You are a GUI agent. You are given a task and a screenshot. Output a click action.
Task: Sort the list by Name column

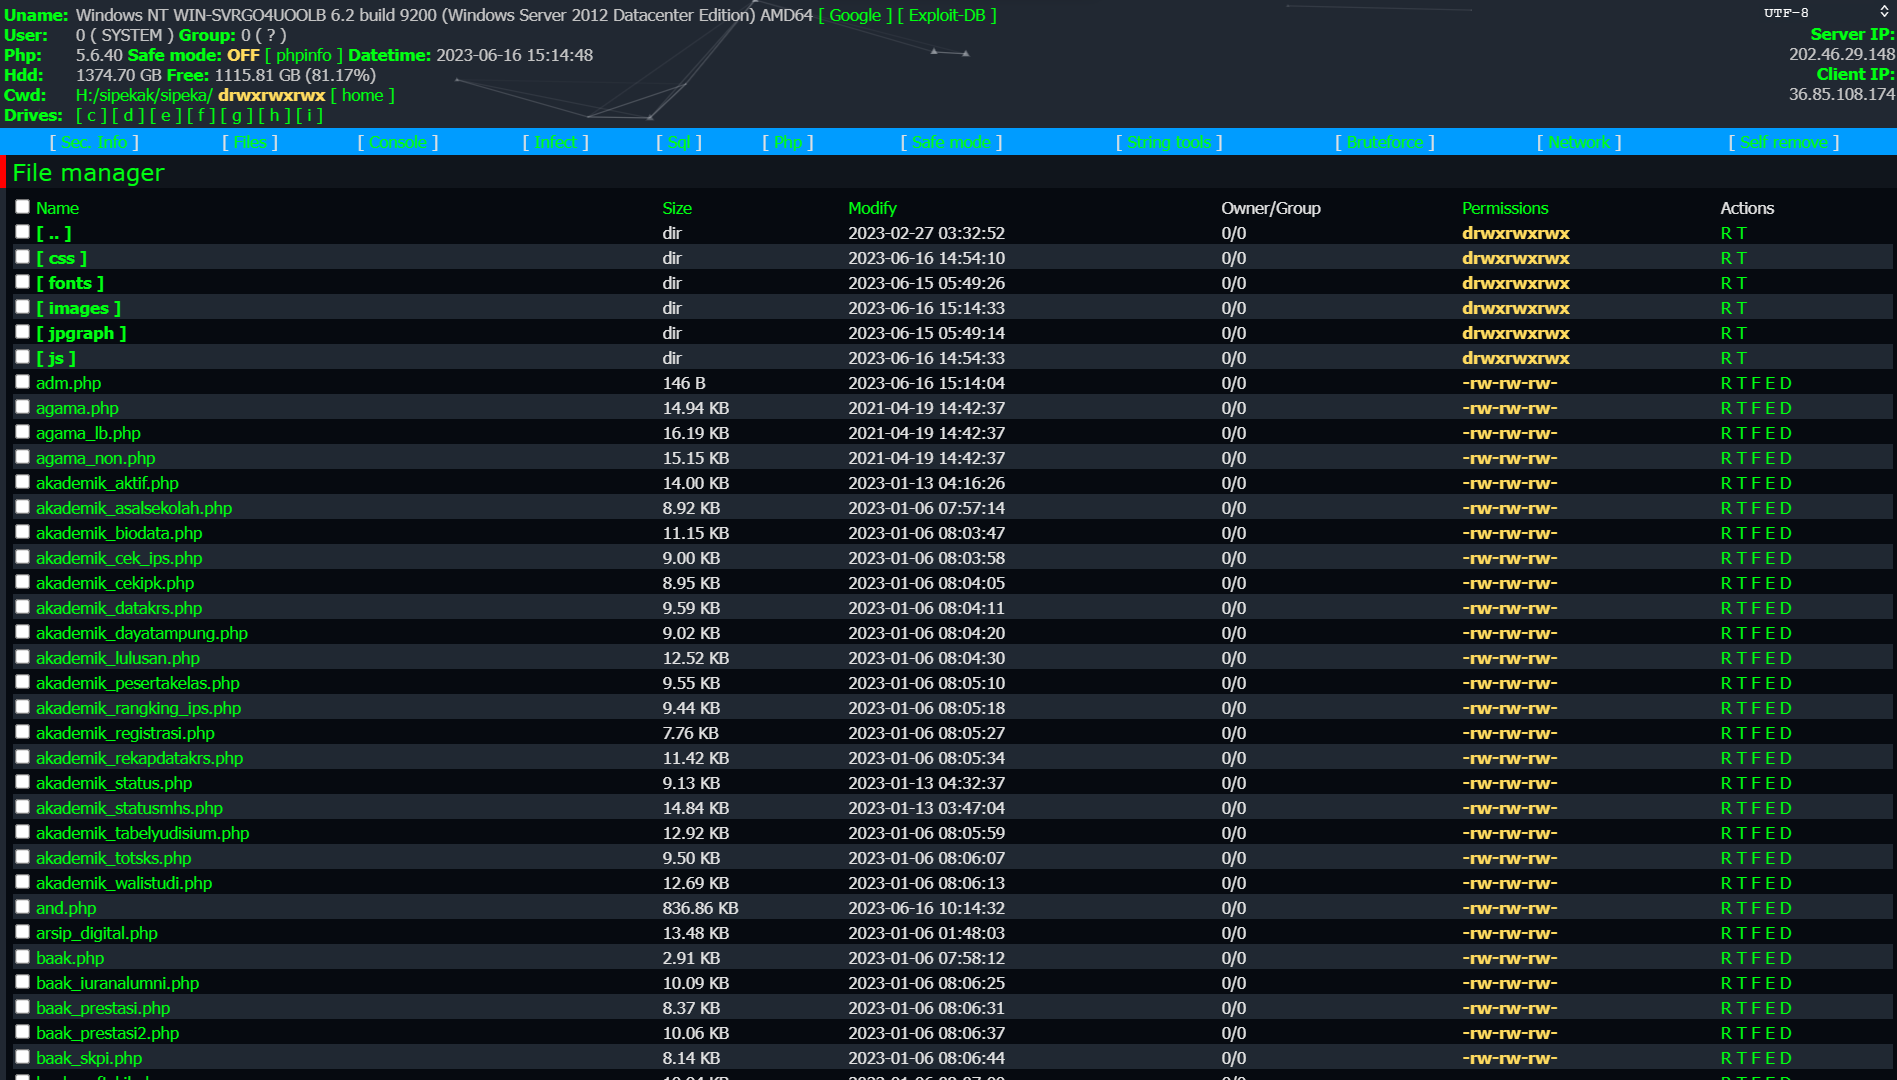pos(57,208)
